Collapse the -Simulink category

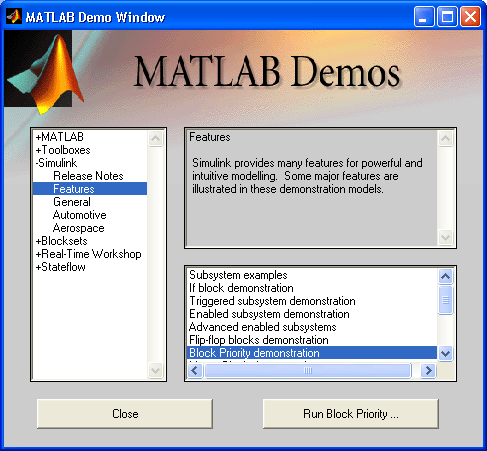click(x=57, y=163)
